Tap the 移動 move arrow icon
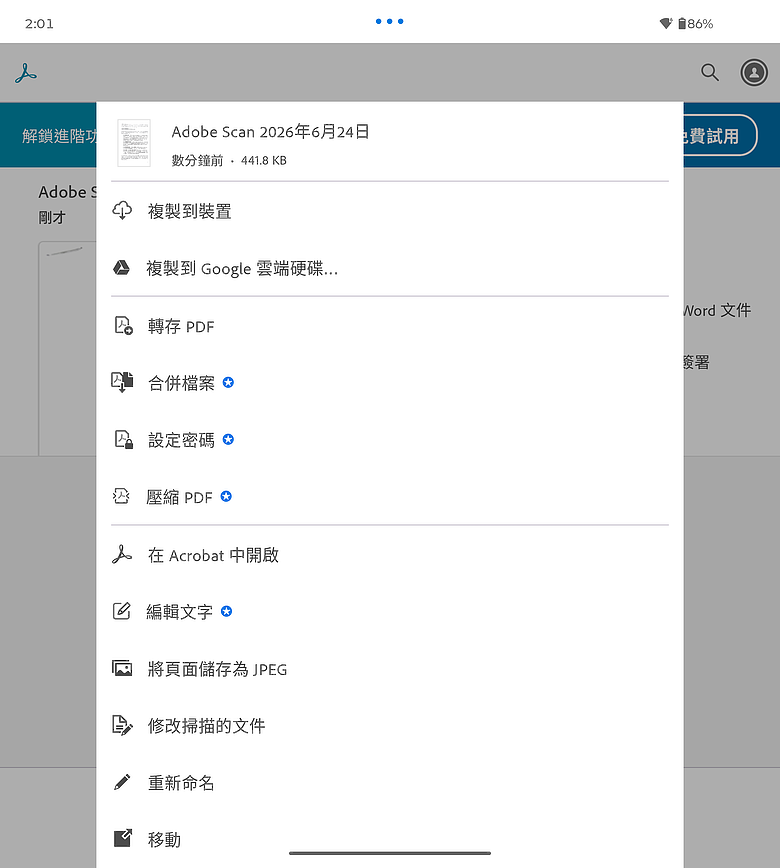 [x=123, y=838]
